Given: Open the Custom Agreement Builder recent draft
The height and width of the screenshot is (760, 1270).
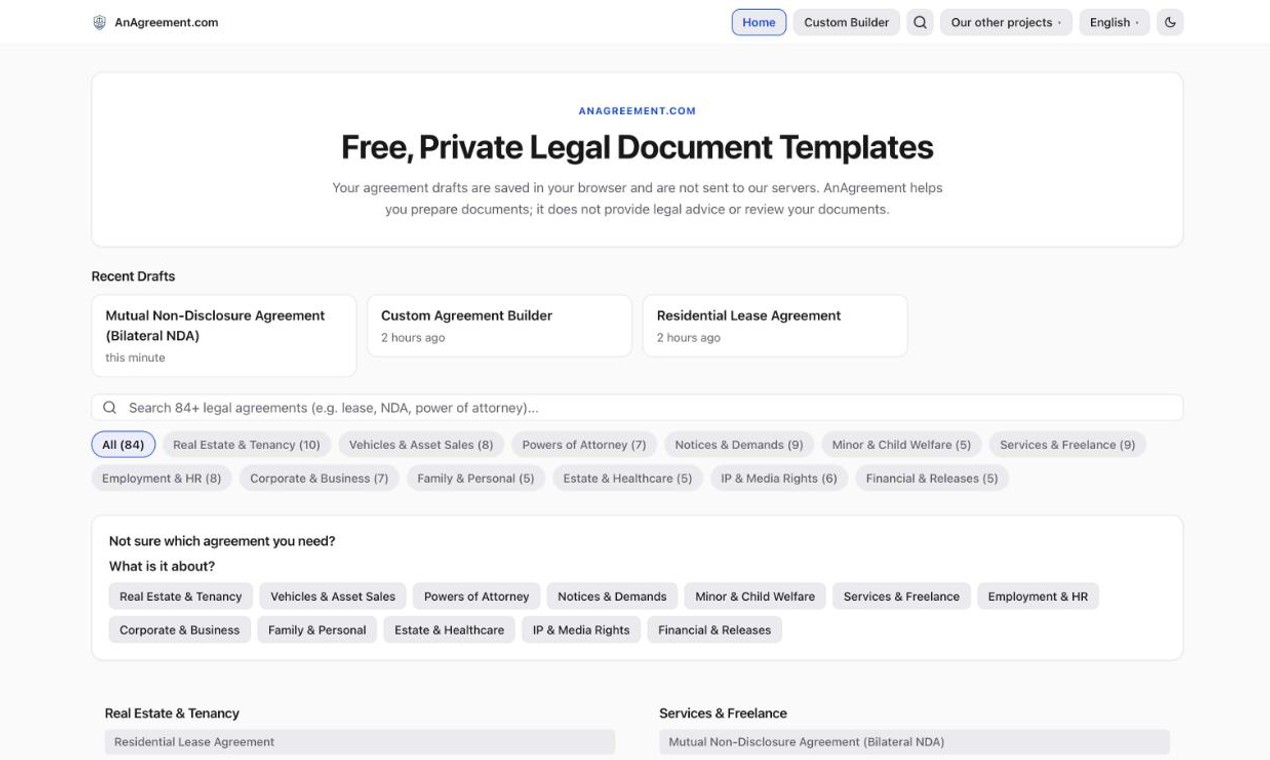Looking at the screenshot, I should [499, 326].
